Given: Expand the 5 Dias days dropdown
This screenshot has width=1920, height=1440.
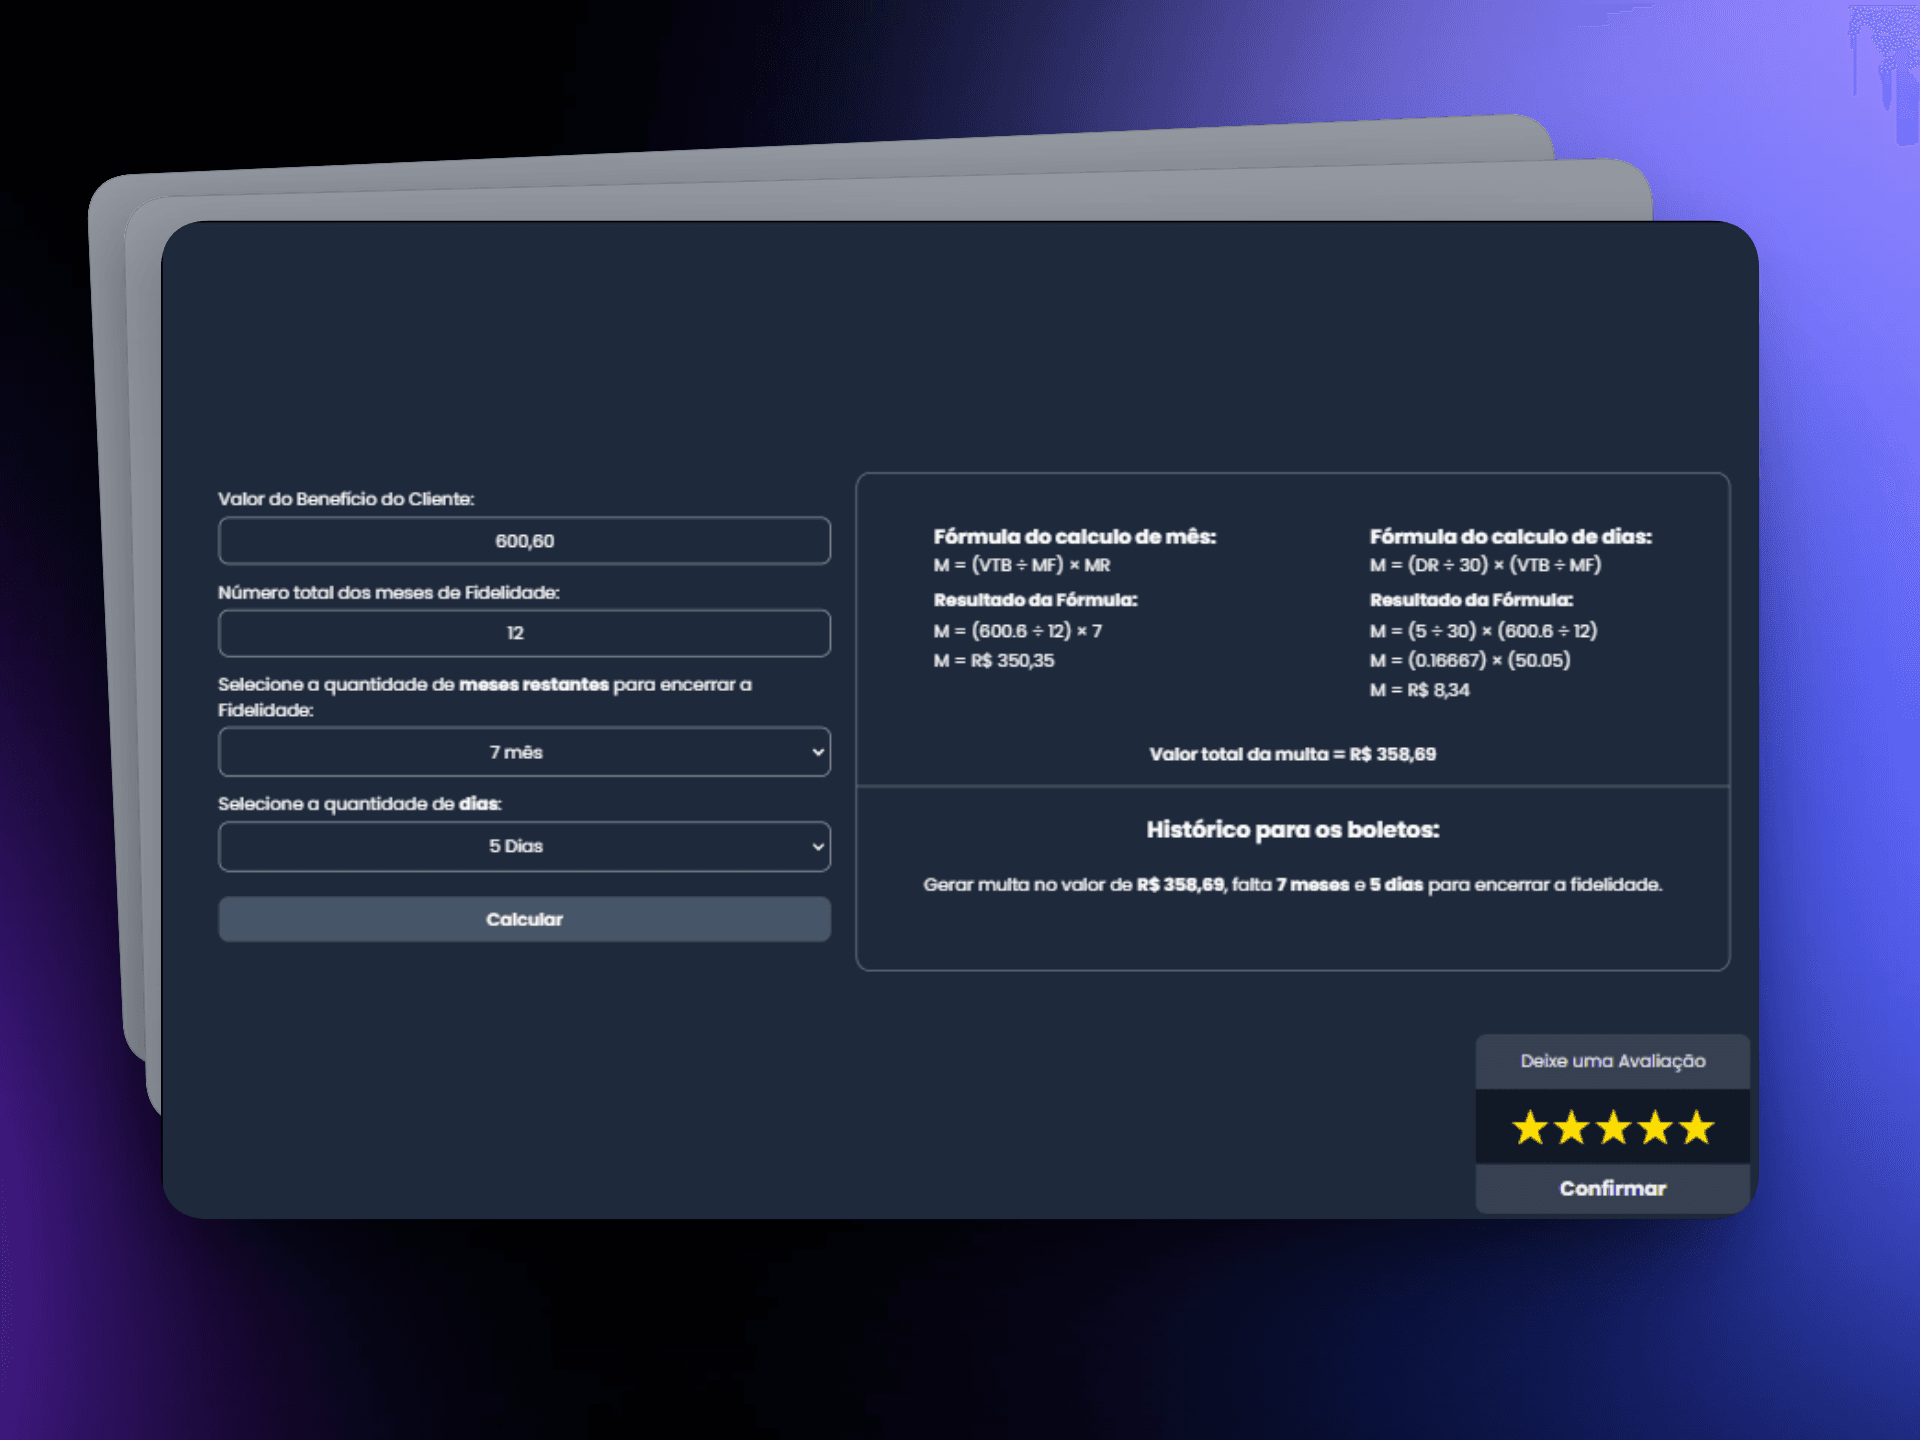Looking at the screenshot, I should (524, 846).
